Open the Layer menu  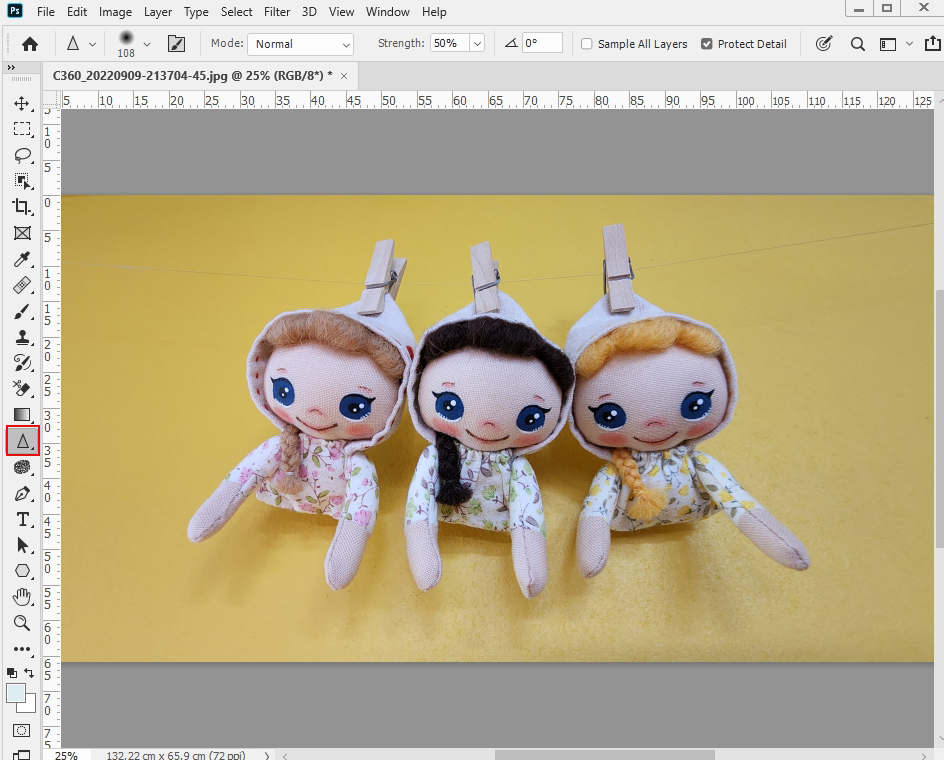(x=158, y=11)
